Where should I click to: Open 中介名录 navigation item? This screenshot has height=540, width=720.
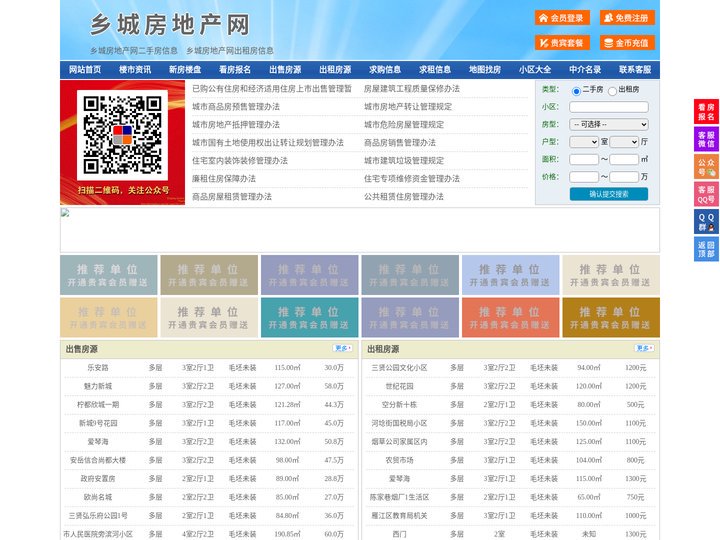click(585, 70)
